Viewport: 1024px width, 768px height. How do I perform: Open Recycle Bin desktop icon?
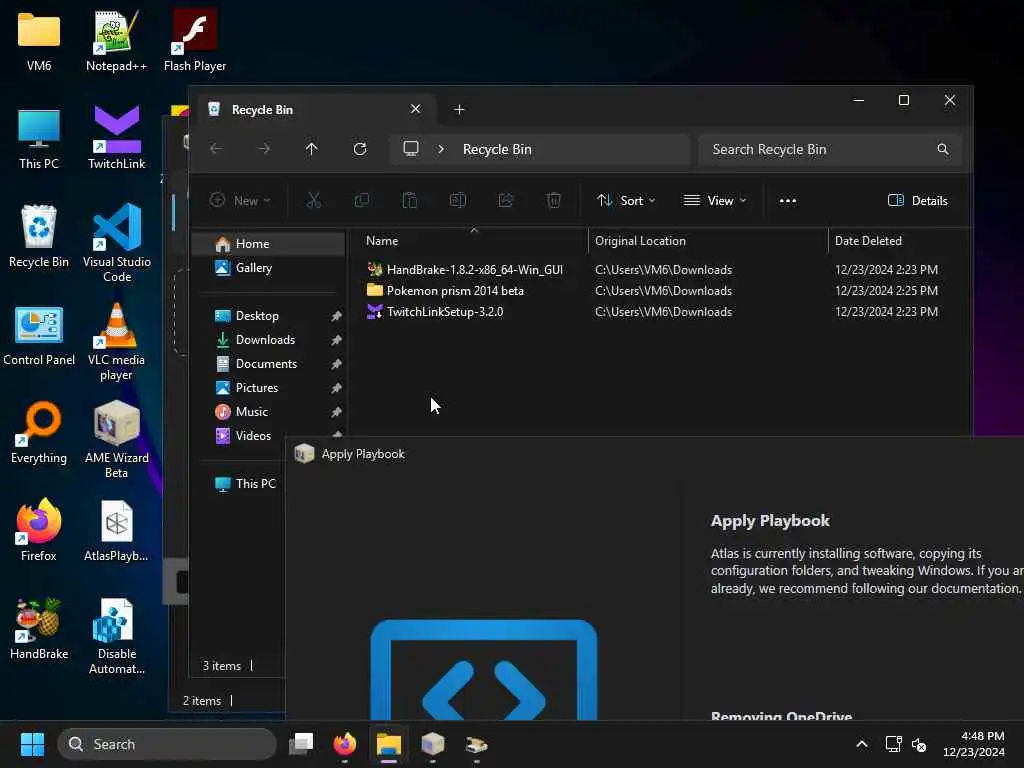click(x=39, y=237)
